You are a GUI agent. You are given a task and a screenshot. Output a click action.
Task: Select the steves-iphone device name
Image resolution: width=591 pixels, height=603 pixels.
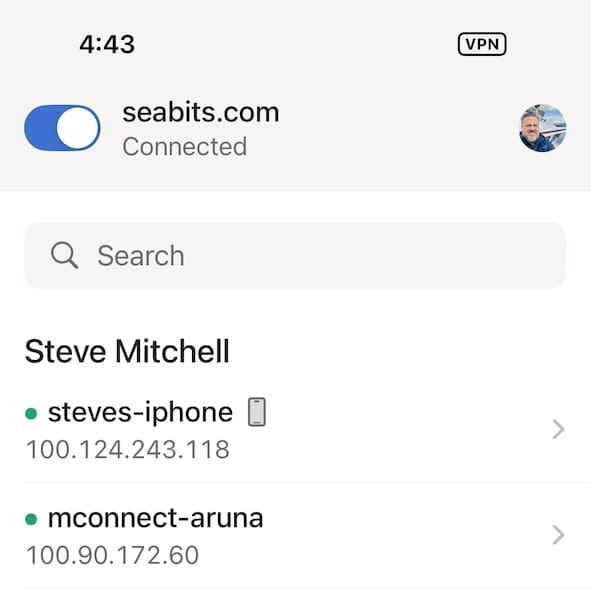pyautogui.click(x=140, y=412)
